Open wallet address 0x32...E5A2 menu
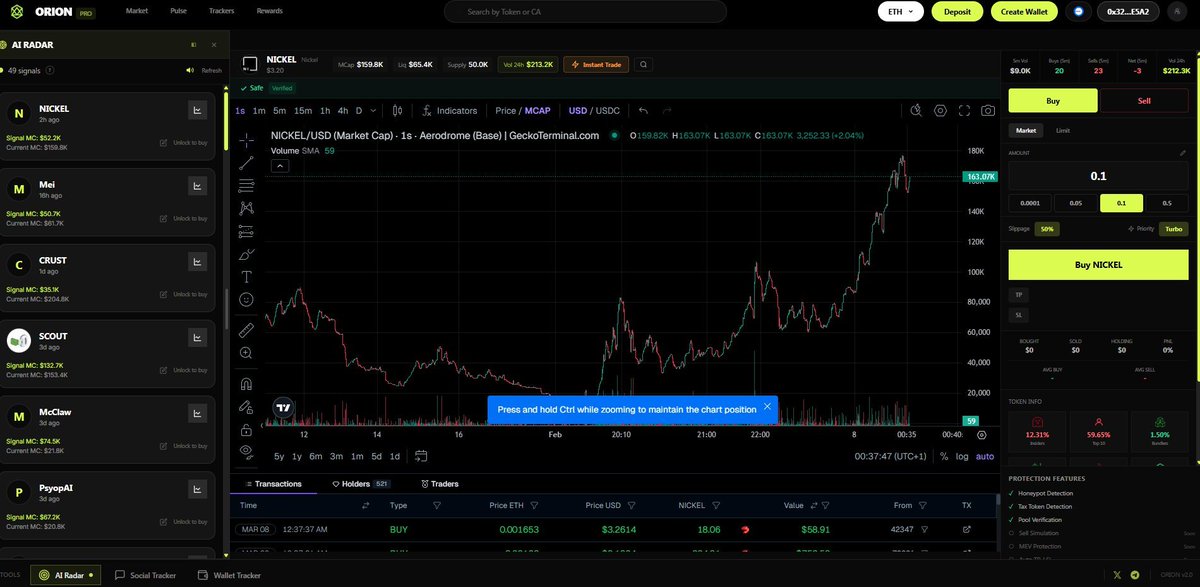 click(x=1128, y=12)
